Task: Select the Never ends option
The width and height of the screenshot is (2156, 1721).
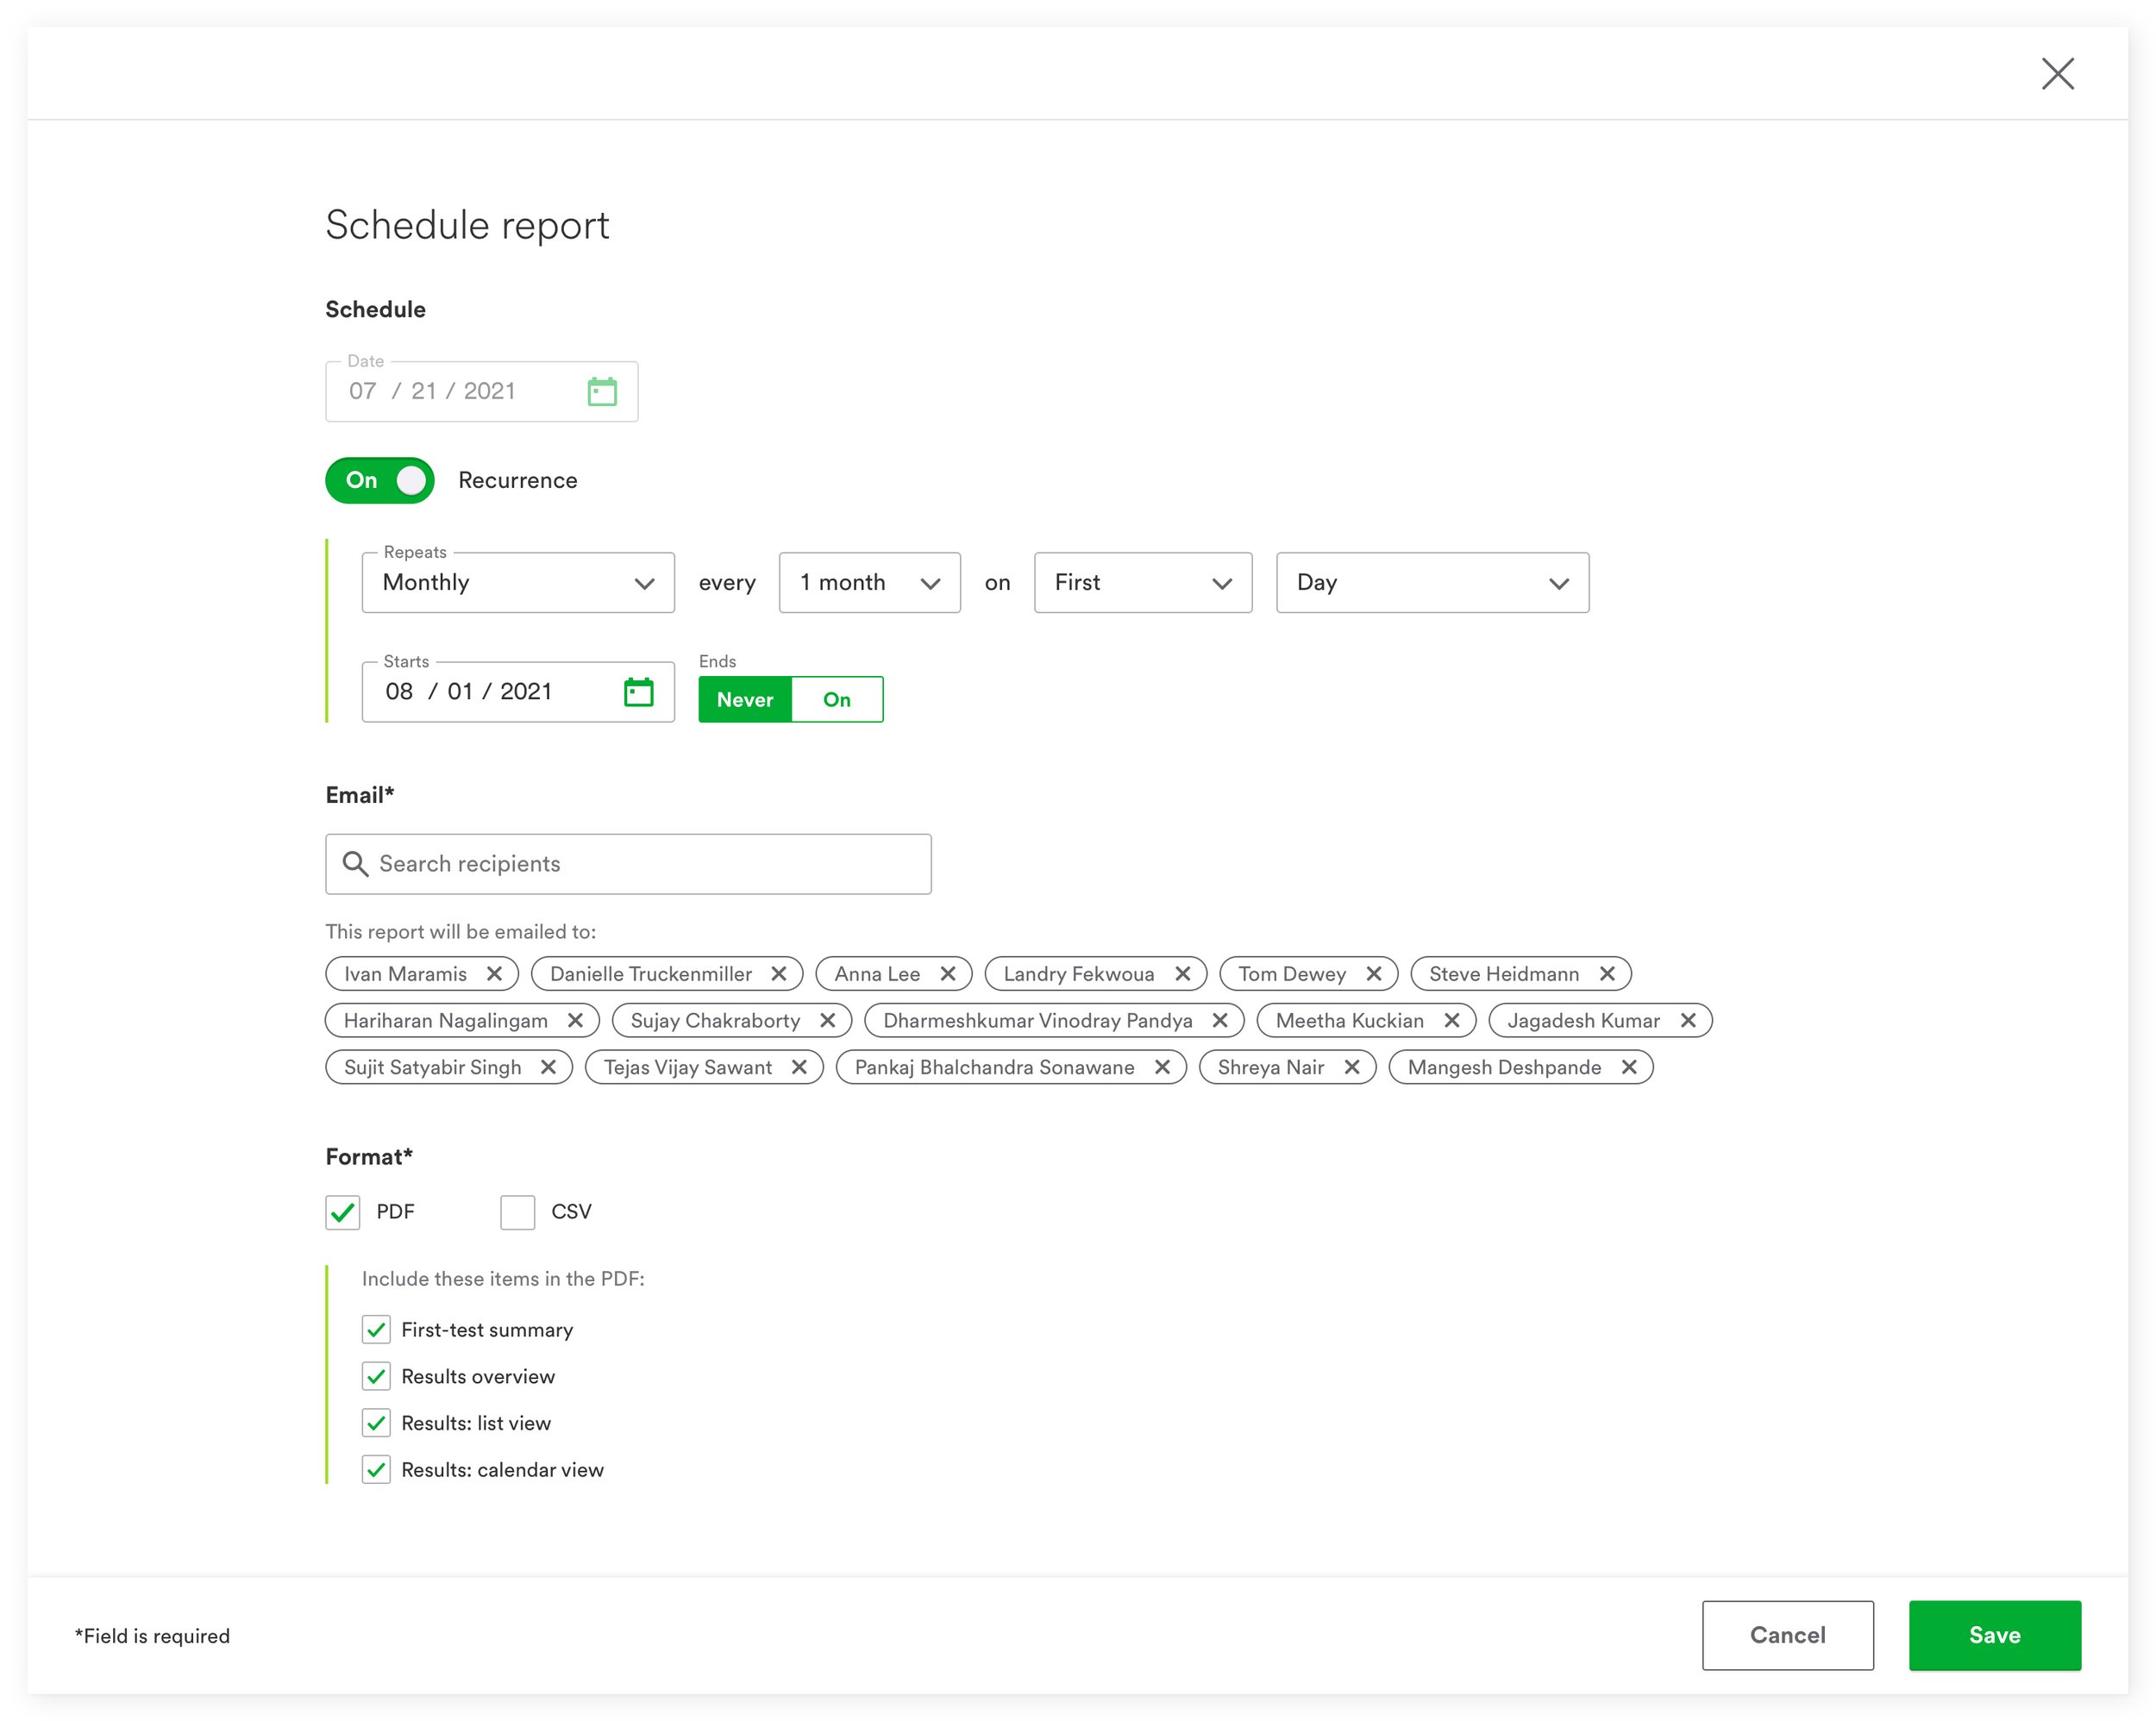Action: 744,700
